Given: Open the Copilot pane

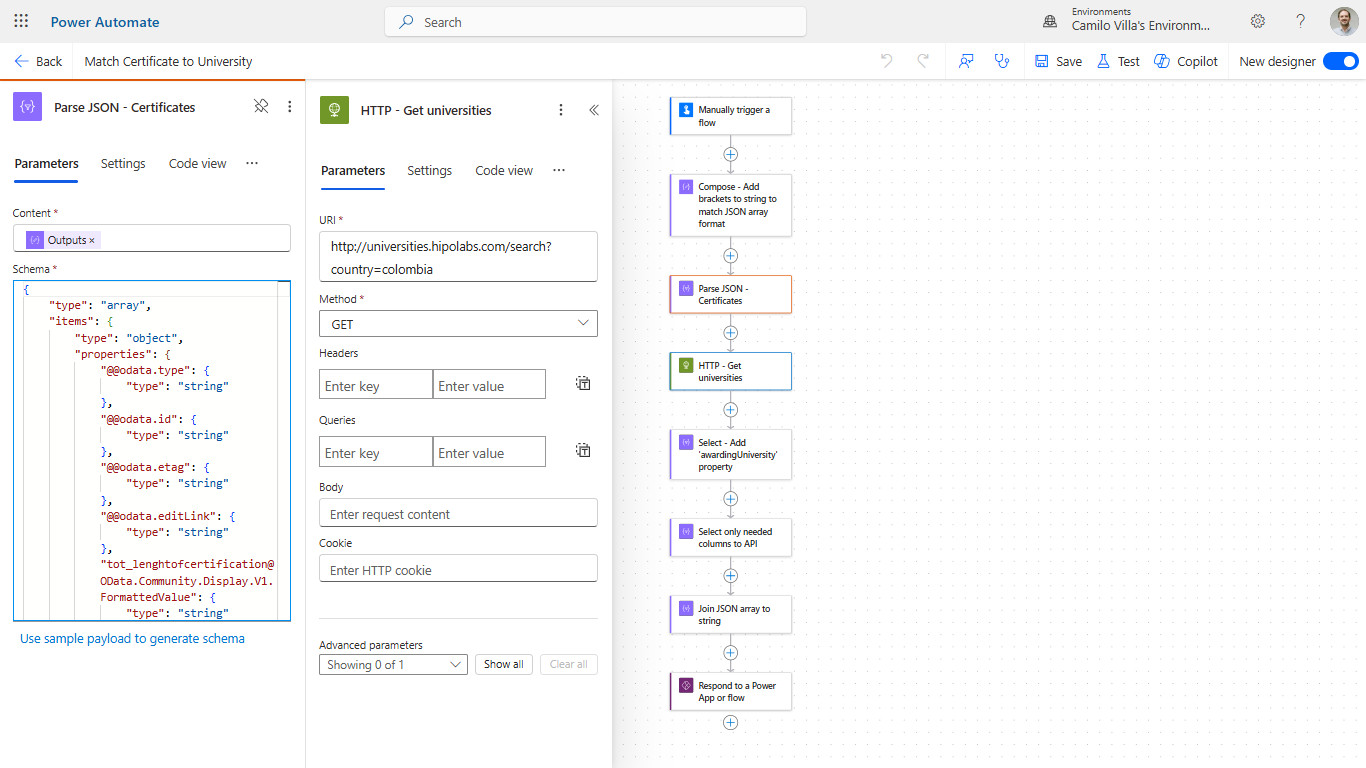Looking at the screenshot, I should pyautogui.click(x=1186, y=61).
